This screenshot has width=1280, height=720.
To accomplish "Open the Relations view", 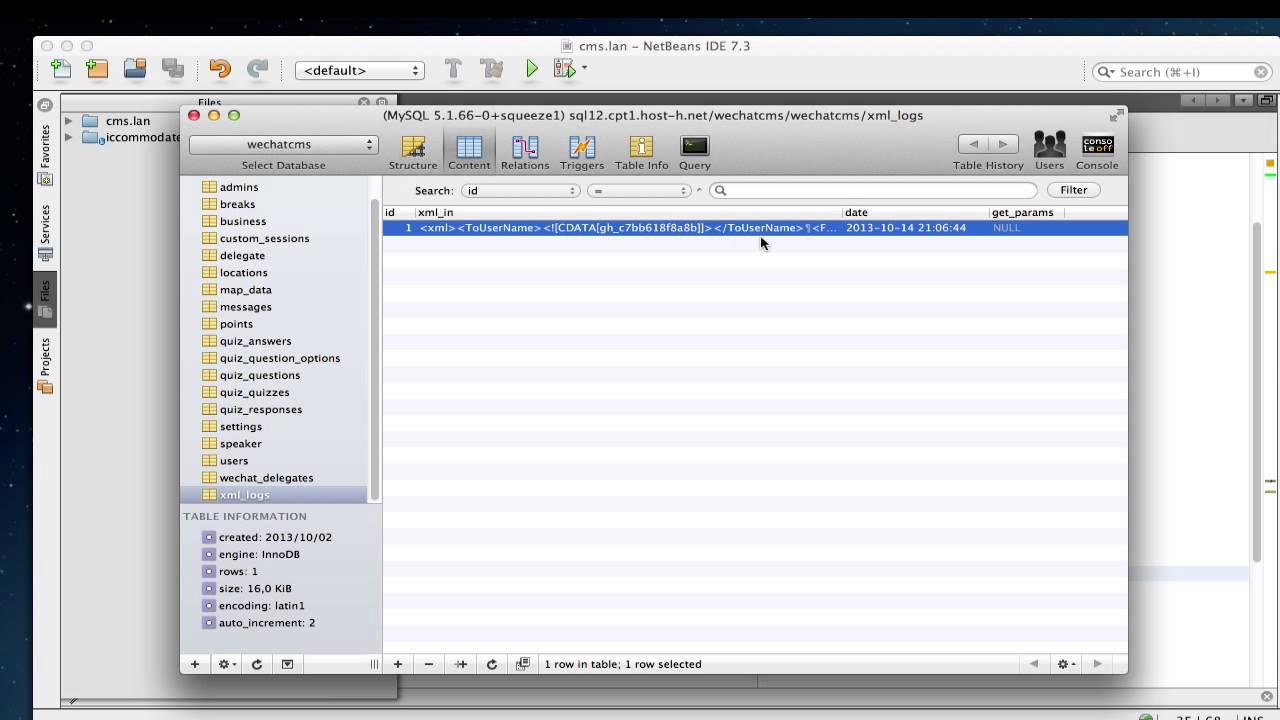I will click(x=525, y=152).
